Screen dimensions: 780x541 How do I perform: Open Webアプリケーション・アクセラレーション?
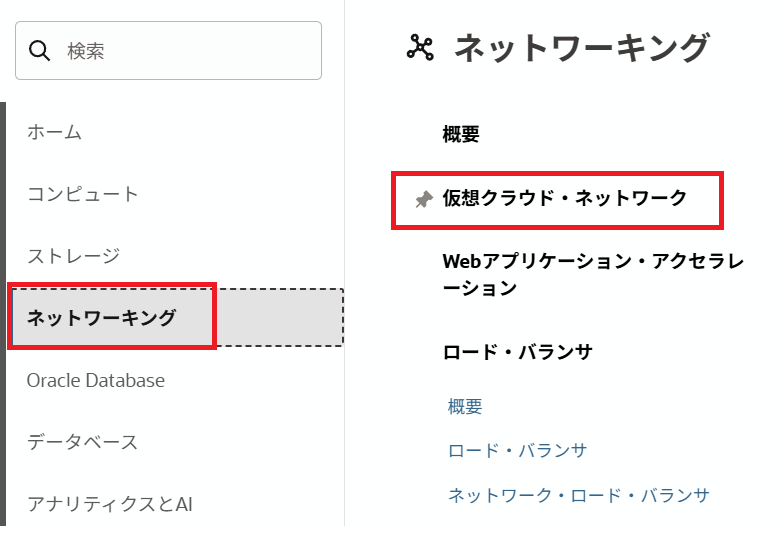tap(593, 275)
